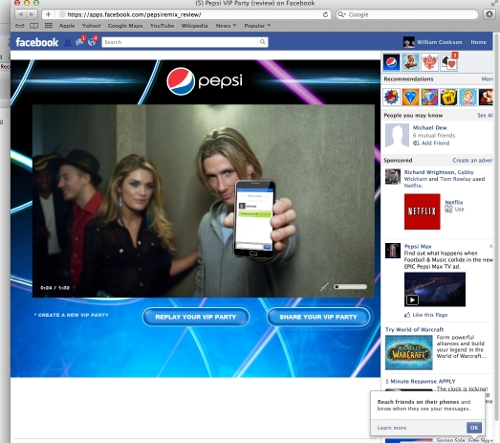Open the YouTube bookmark
500x443 pixels.
click(162, 26)
